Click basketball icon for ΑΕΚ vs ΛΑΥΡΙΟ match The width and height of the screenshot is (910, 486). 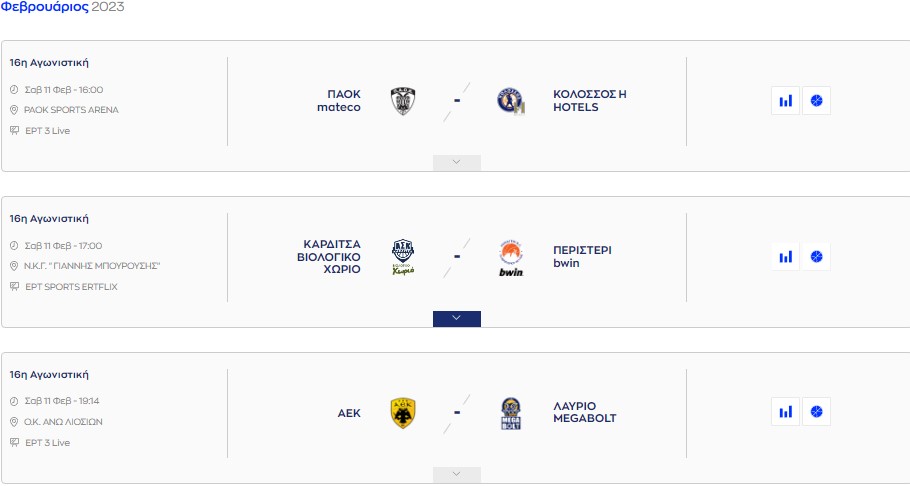pos(816,411)
